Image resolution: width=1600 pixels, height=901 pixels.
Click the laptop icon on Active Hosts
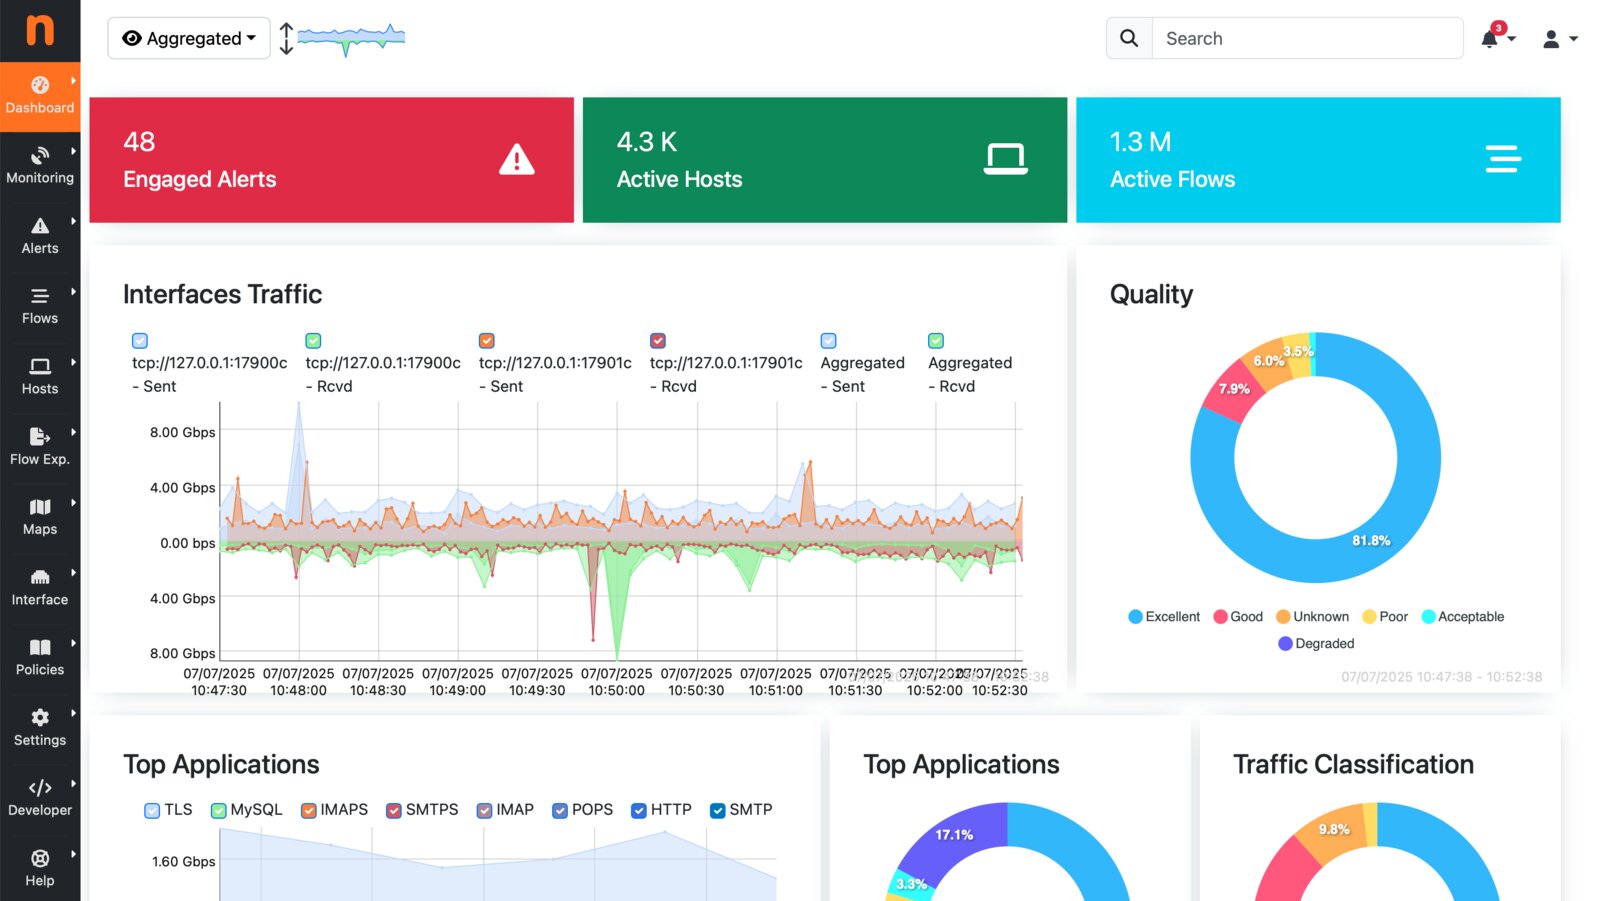tap(1005, 159)
